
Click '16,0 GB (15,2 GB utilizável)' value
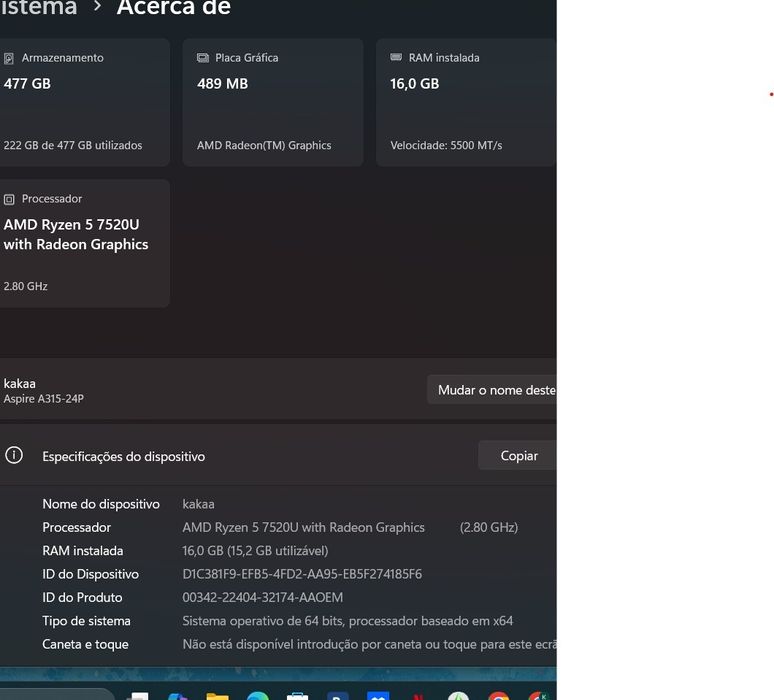[x=255, y=551]
